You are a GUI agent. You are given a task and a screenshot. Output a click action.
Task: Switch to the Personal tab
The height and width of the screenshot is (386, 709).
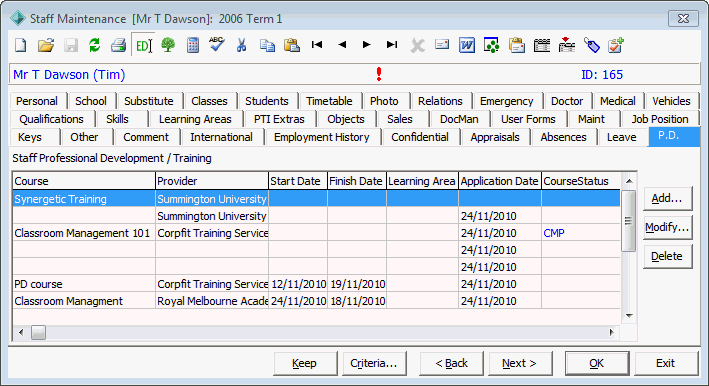pos(37,101)
